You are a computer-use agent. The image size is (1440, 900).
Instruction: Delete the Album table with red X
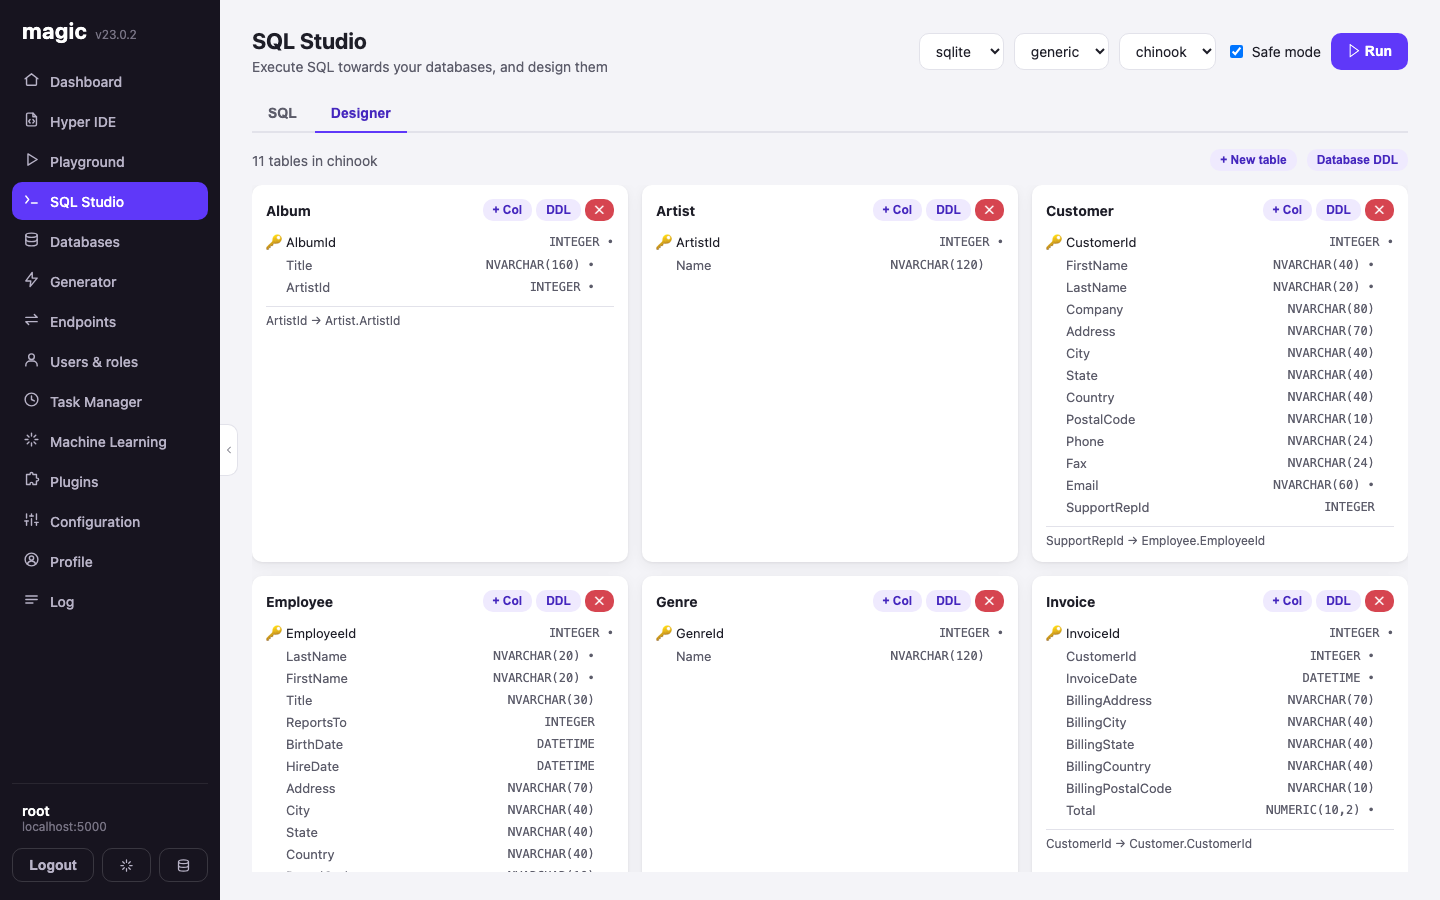click(x=599, y=210)
